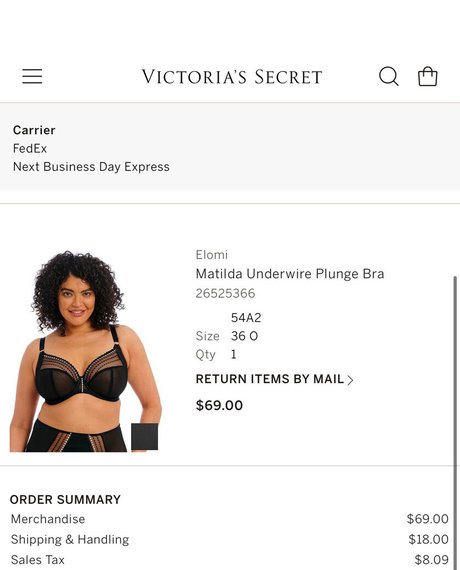Select the black color swatch
Viewport: 460px width, 570px height.
coord(144,437)
